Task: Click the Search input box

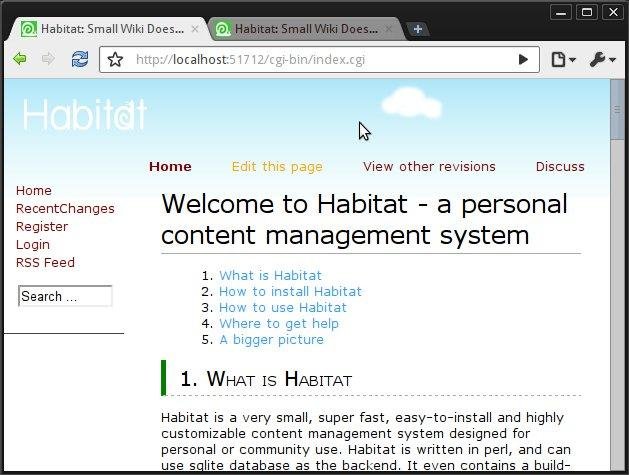Action: click(65, 296)
